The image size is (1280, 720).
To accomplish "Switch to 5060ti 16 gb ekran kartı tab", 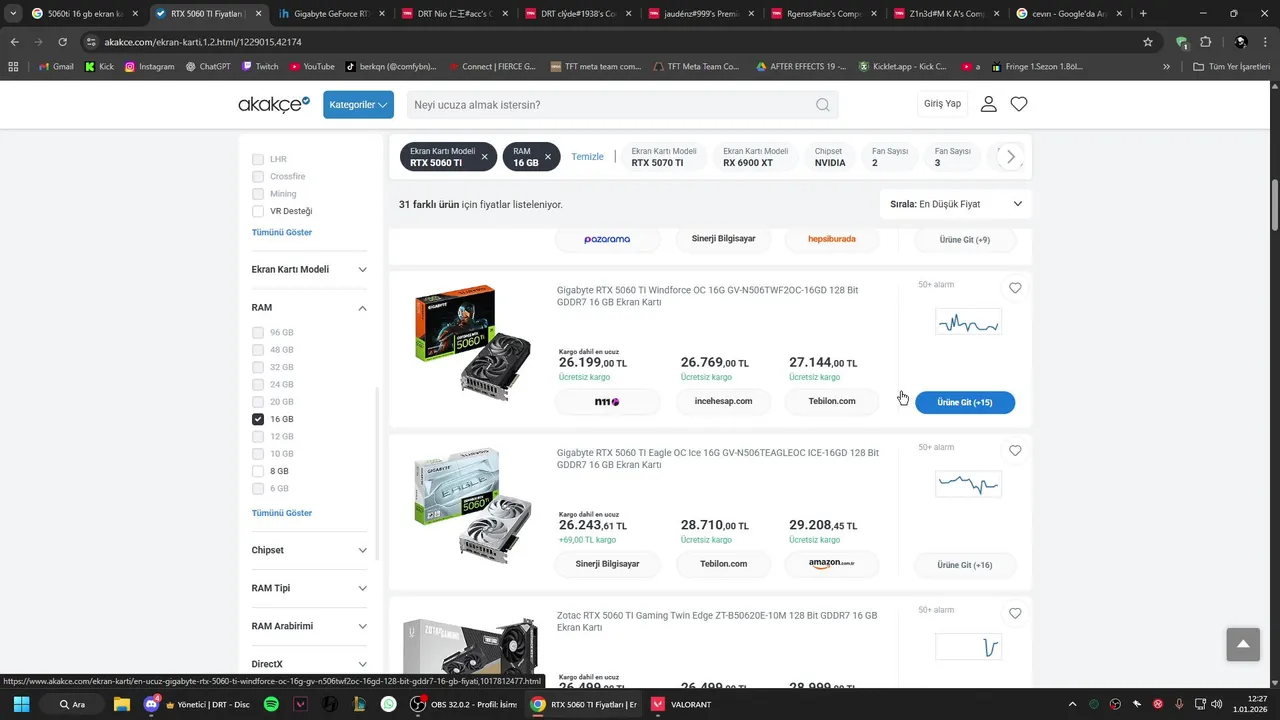I will click(86, 14).
